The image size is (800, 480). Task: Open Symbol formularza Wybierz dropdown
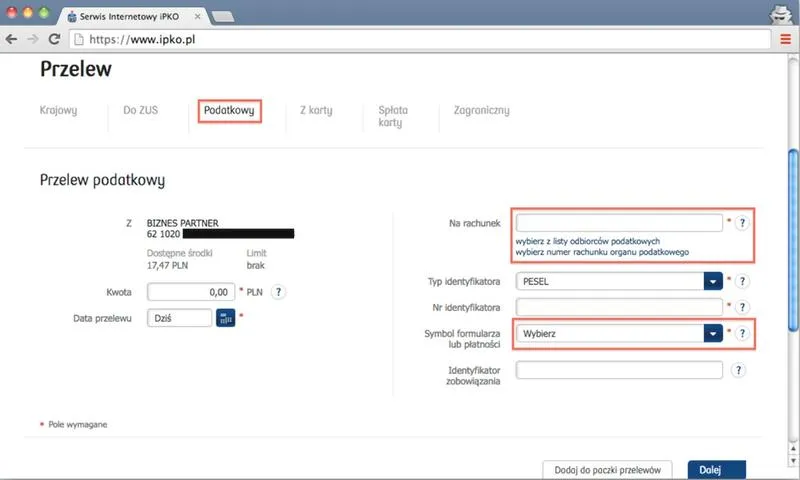point(712,334)
